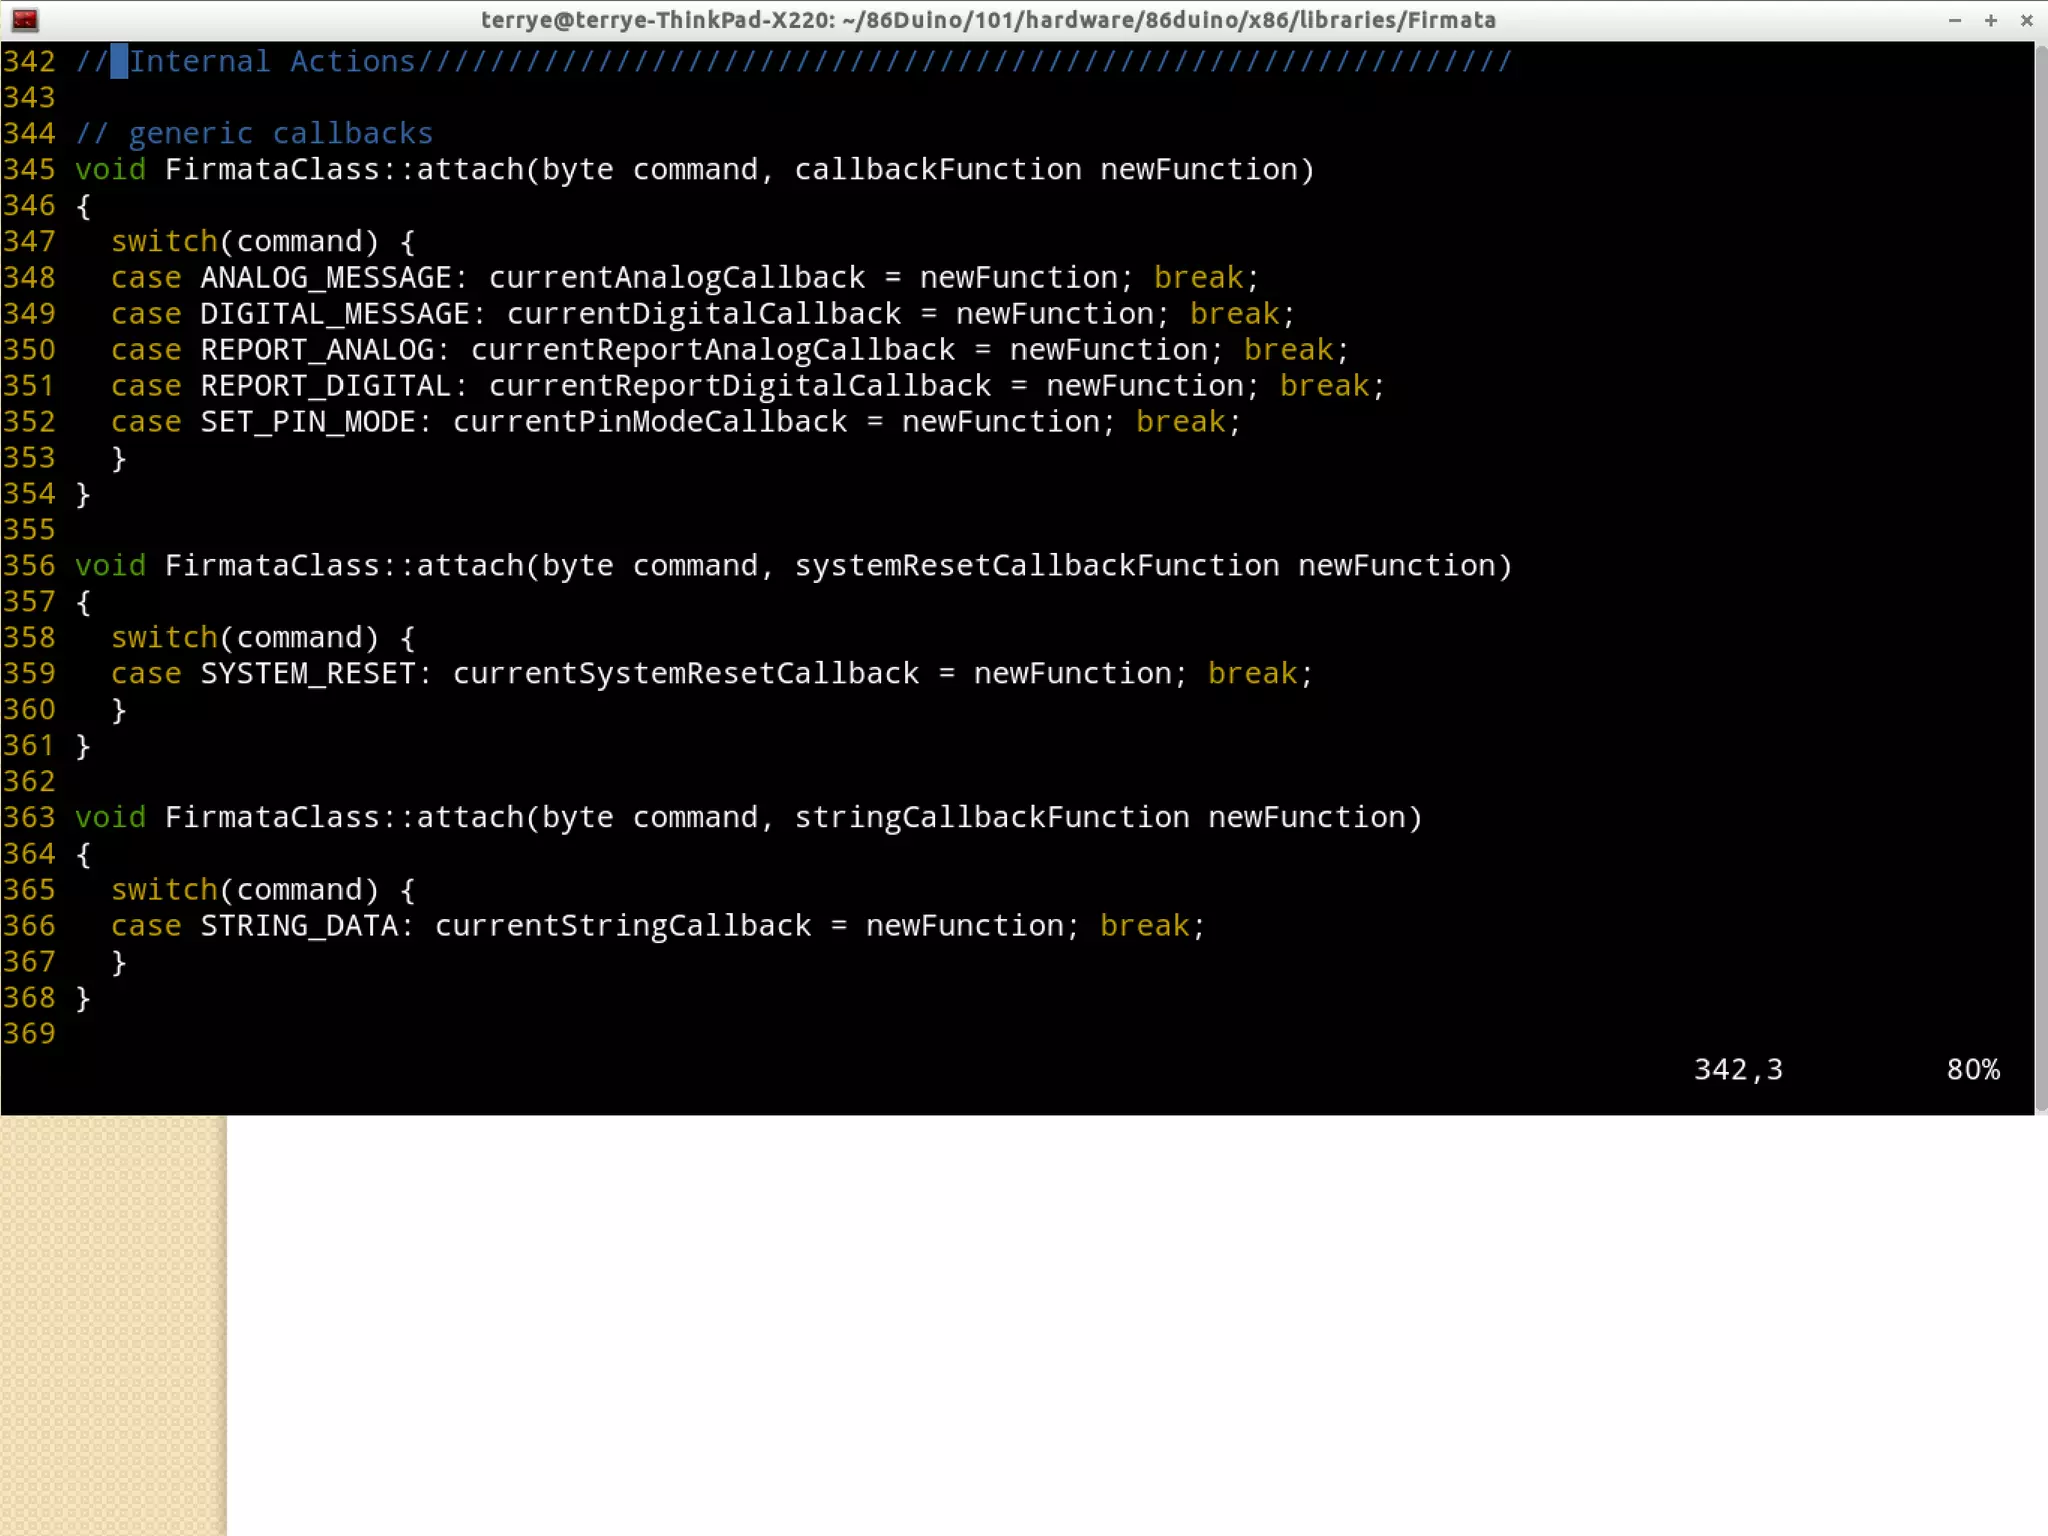This screenshot has height=1536, width=2048.
Task: Minimize the terminal window
Action: tap(1955, 20)
